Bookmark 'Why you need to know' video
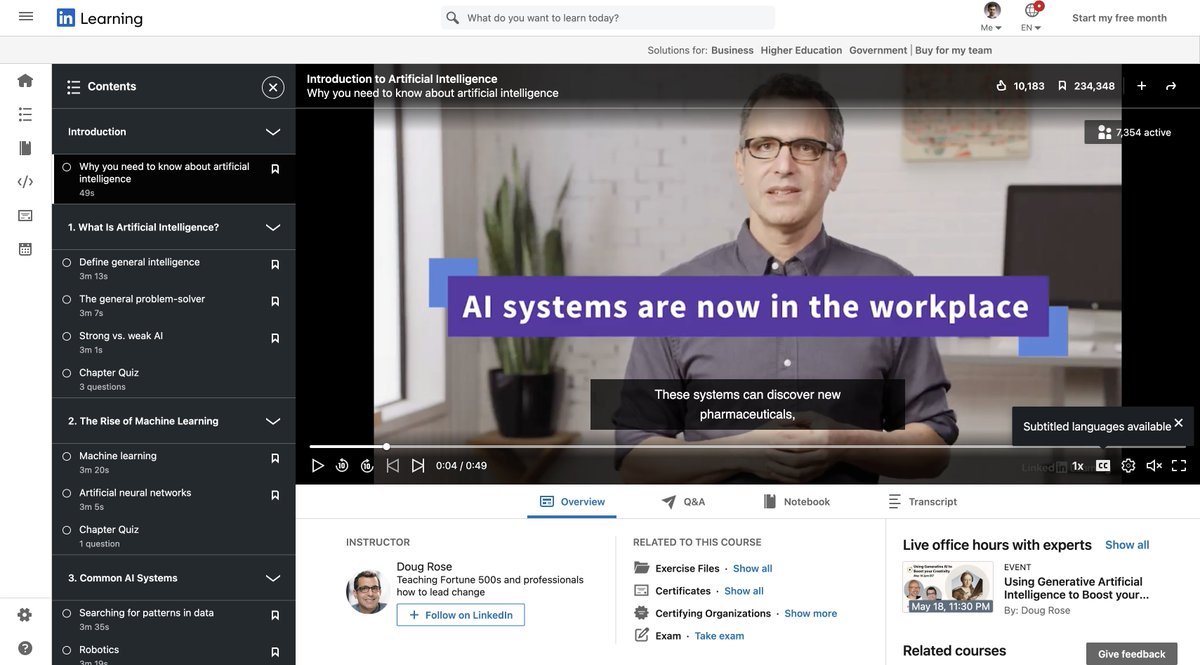1200x665 pixels. pyautogui.click(x=275, y=169)
